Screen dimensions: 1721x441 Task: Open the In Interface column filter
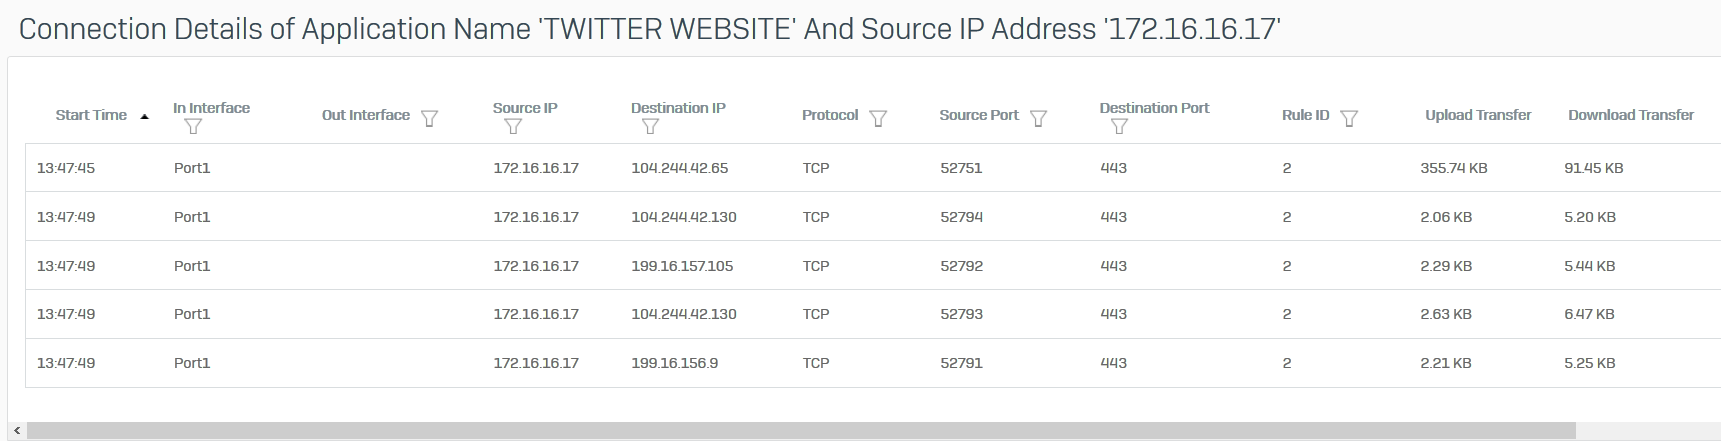[x=194, y=126]
